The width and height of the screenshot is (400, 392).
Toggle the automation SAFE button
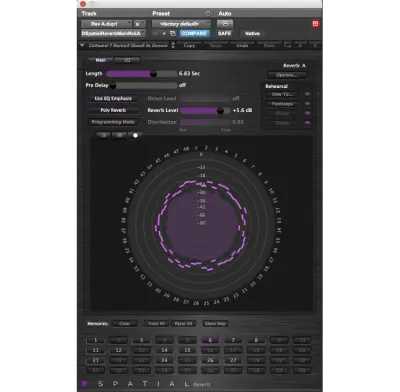click(224, 33)
